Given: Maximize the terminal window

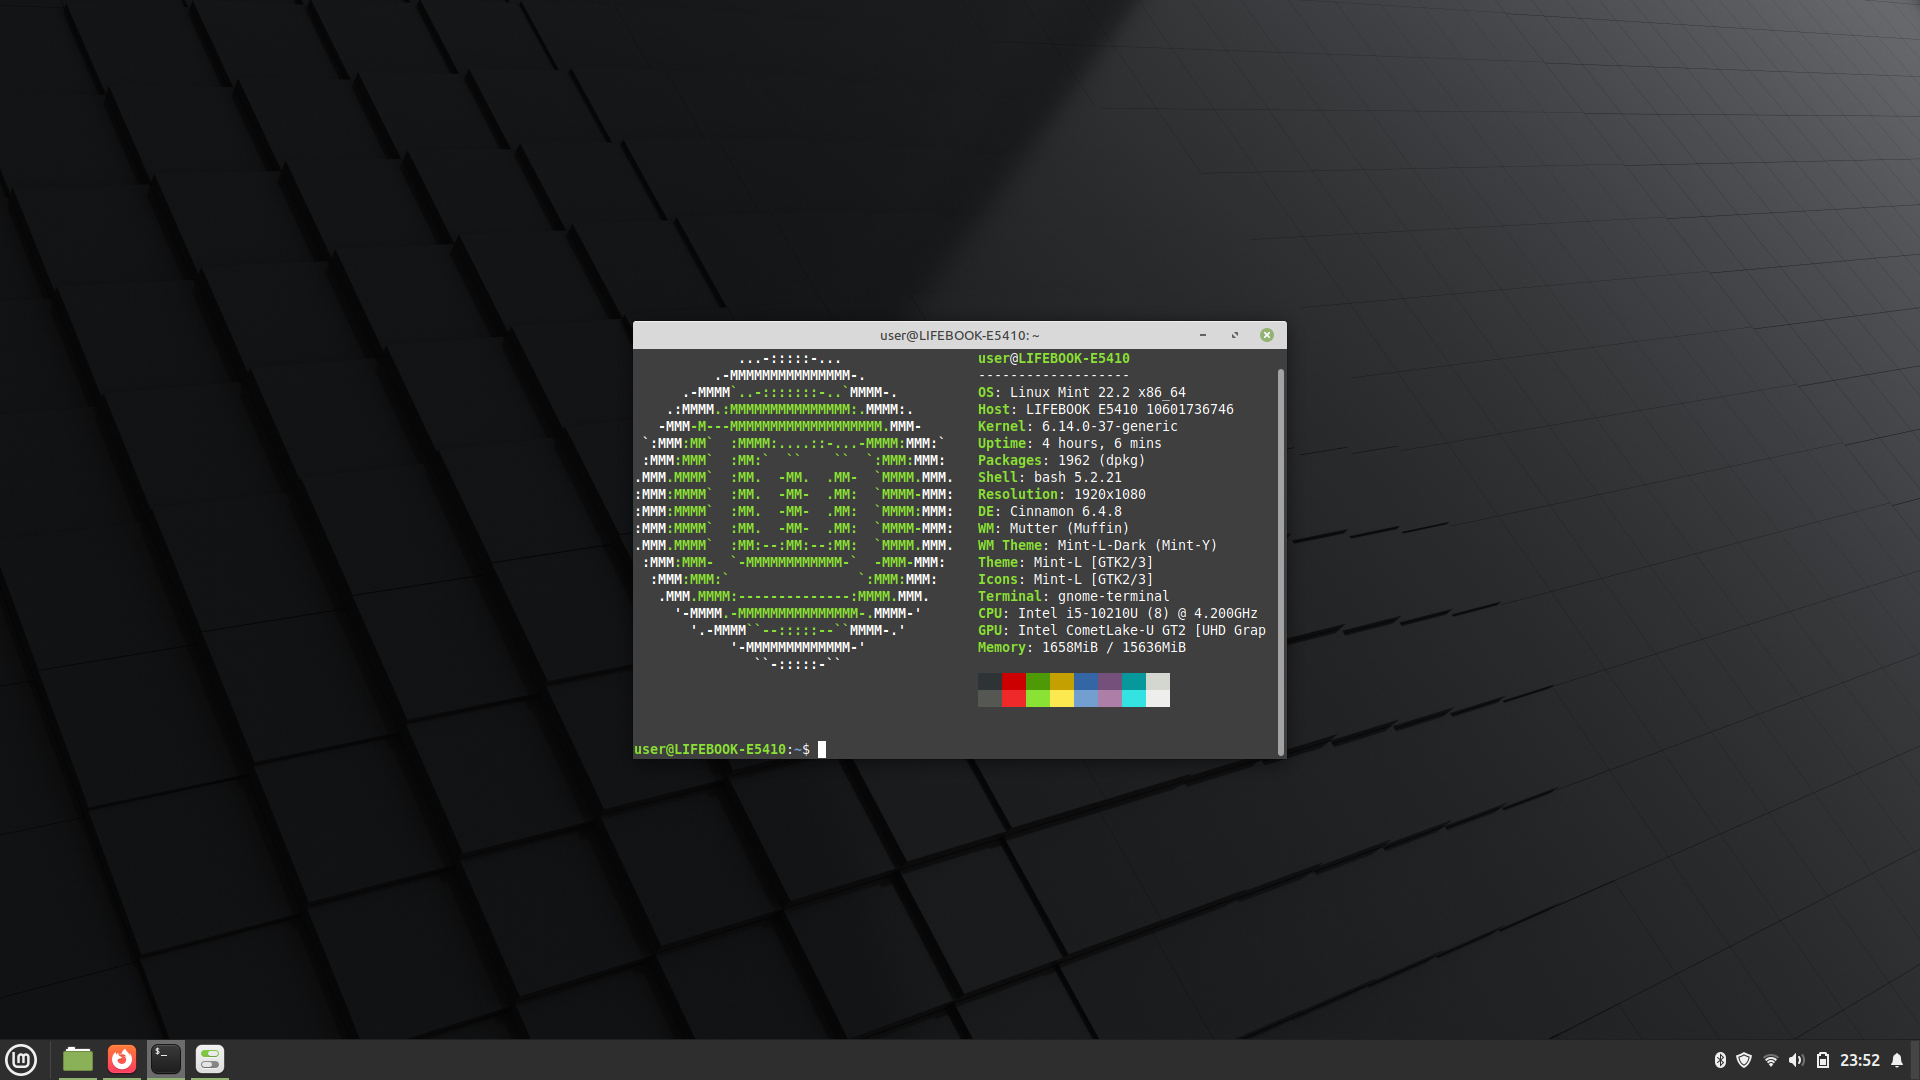Looking at the screenshot, I should tap(1235, 335).
